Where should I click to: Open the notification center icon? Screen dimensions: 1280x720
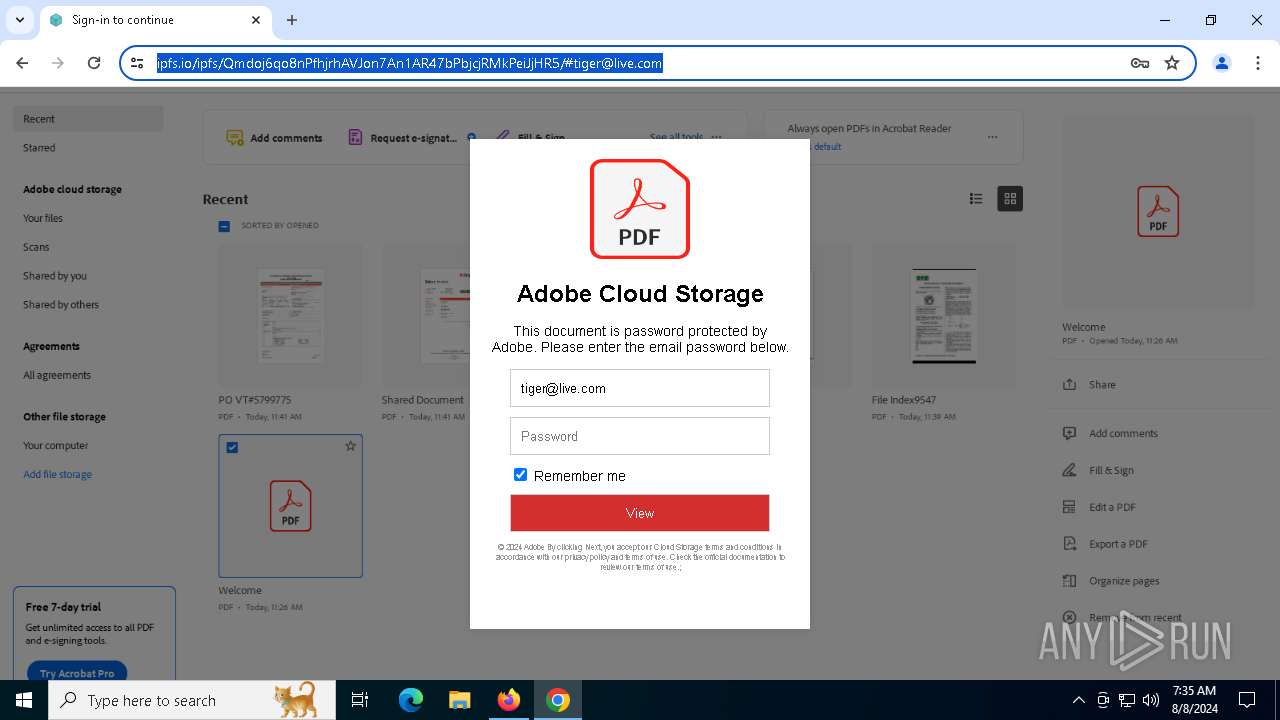1247,700
